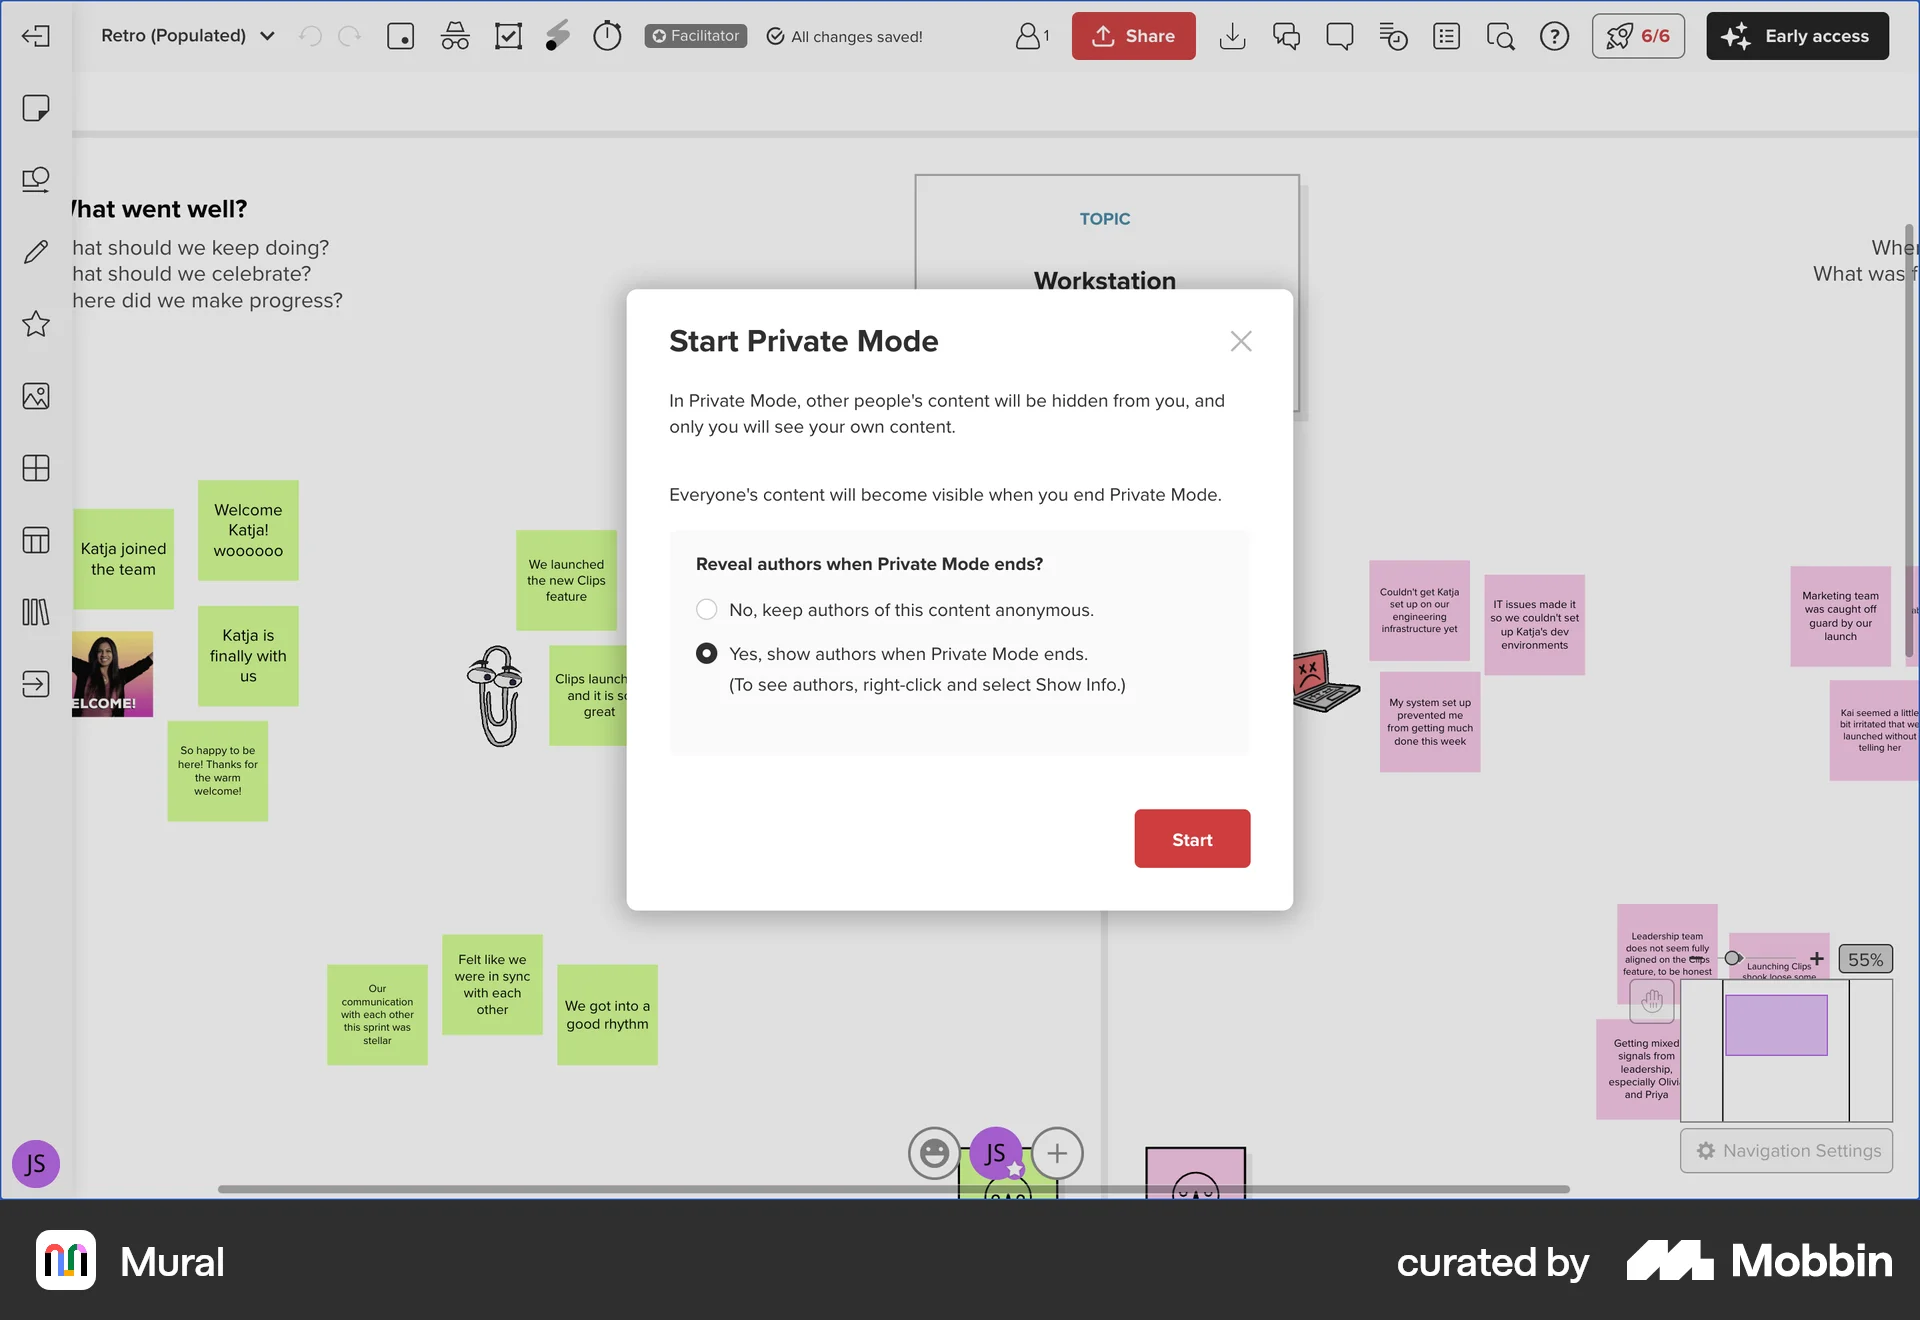The width and height of the screenshot is (1920, 1320).
Task: Open the timer tool in the top toolbar
Action: click(x=607, y=35)
